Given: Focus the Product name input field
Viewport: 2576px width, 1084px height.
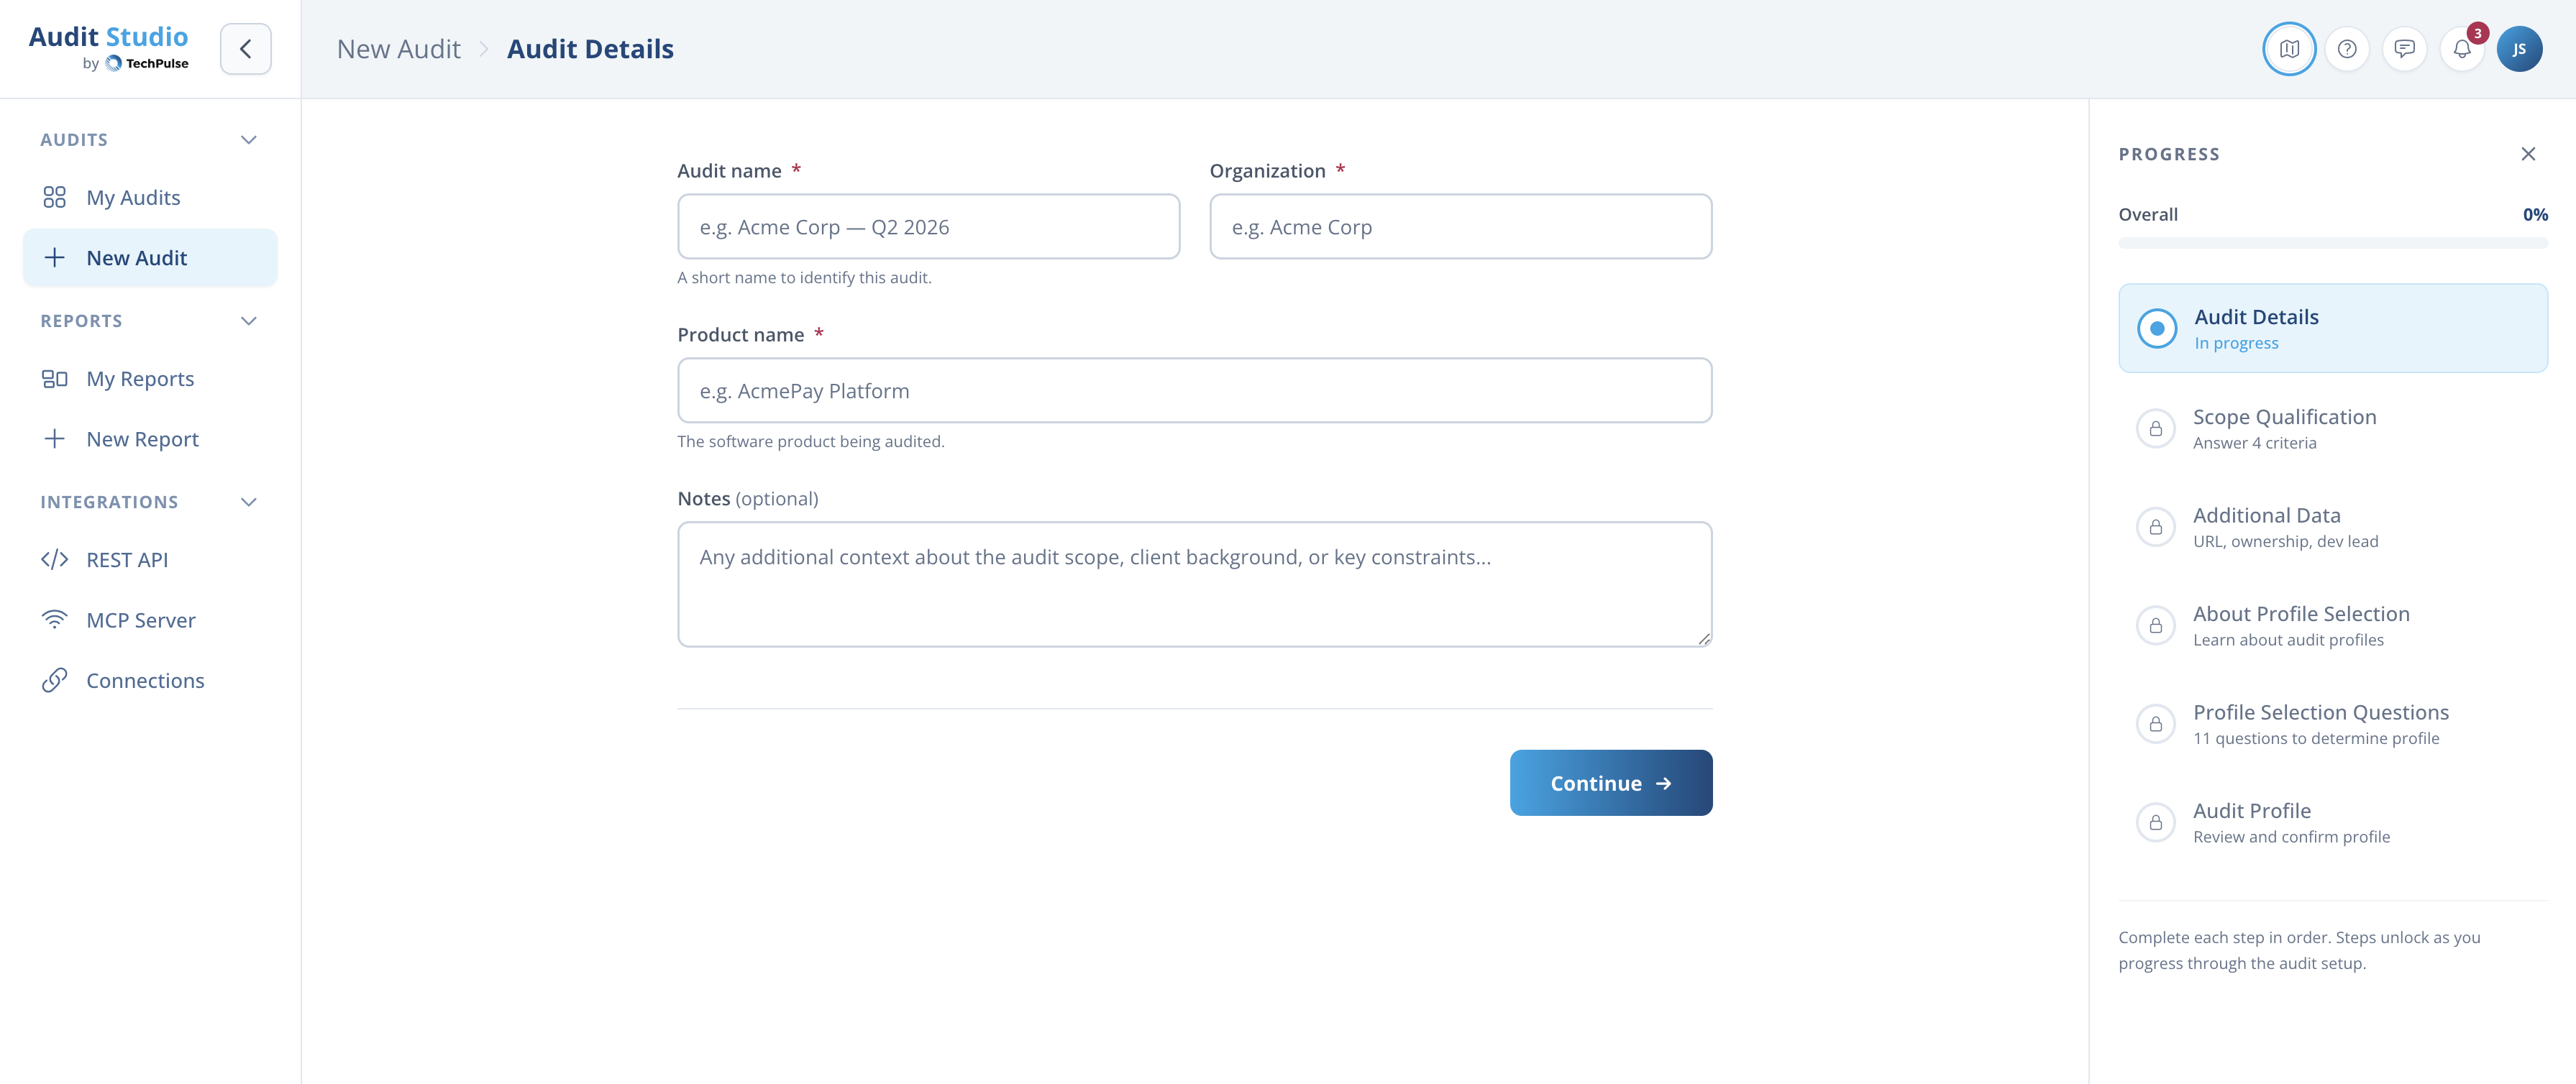Looking at the screenshot, I should pyautogui.click(x=1194, y=390).
